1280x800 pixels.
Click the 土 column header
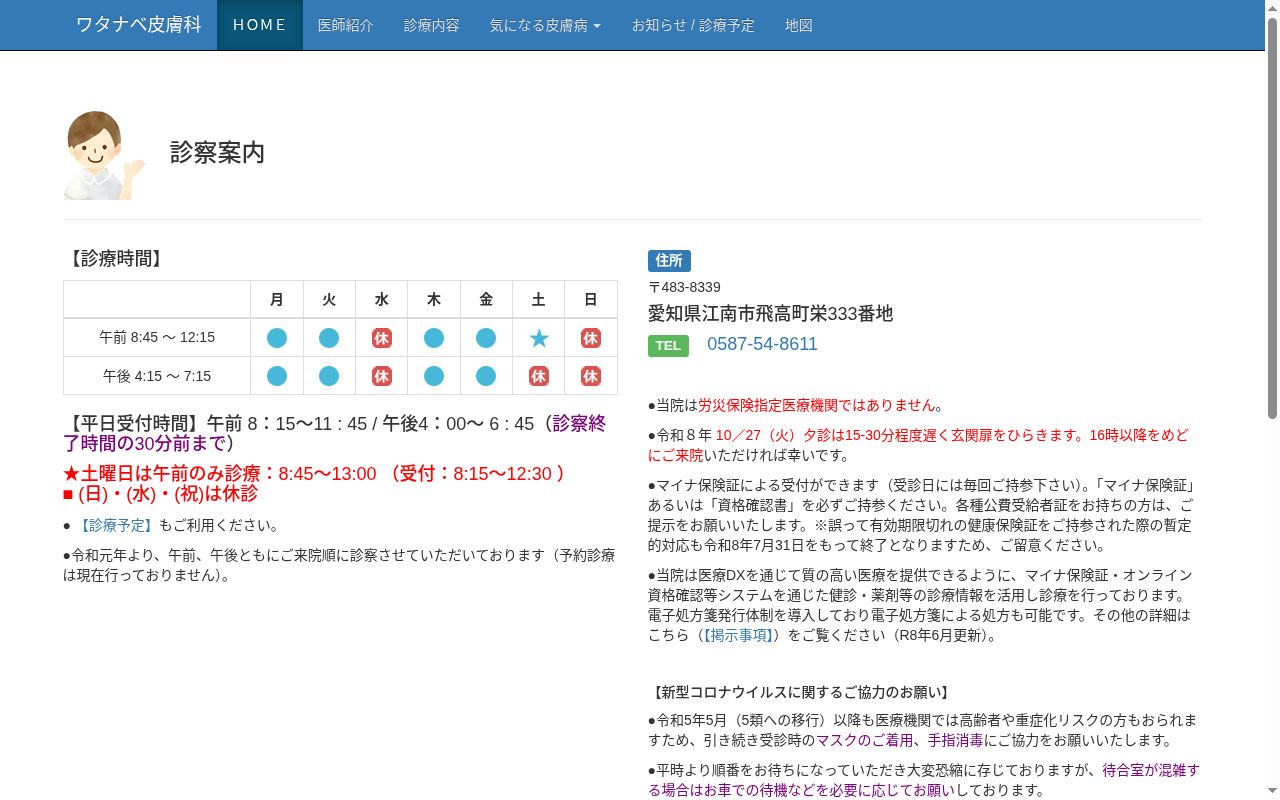pyautogui.click(x=539, y=300)
